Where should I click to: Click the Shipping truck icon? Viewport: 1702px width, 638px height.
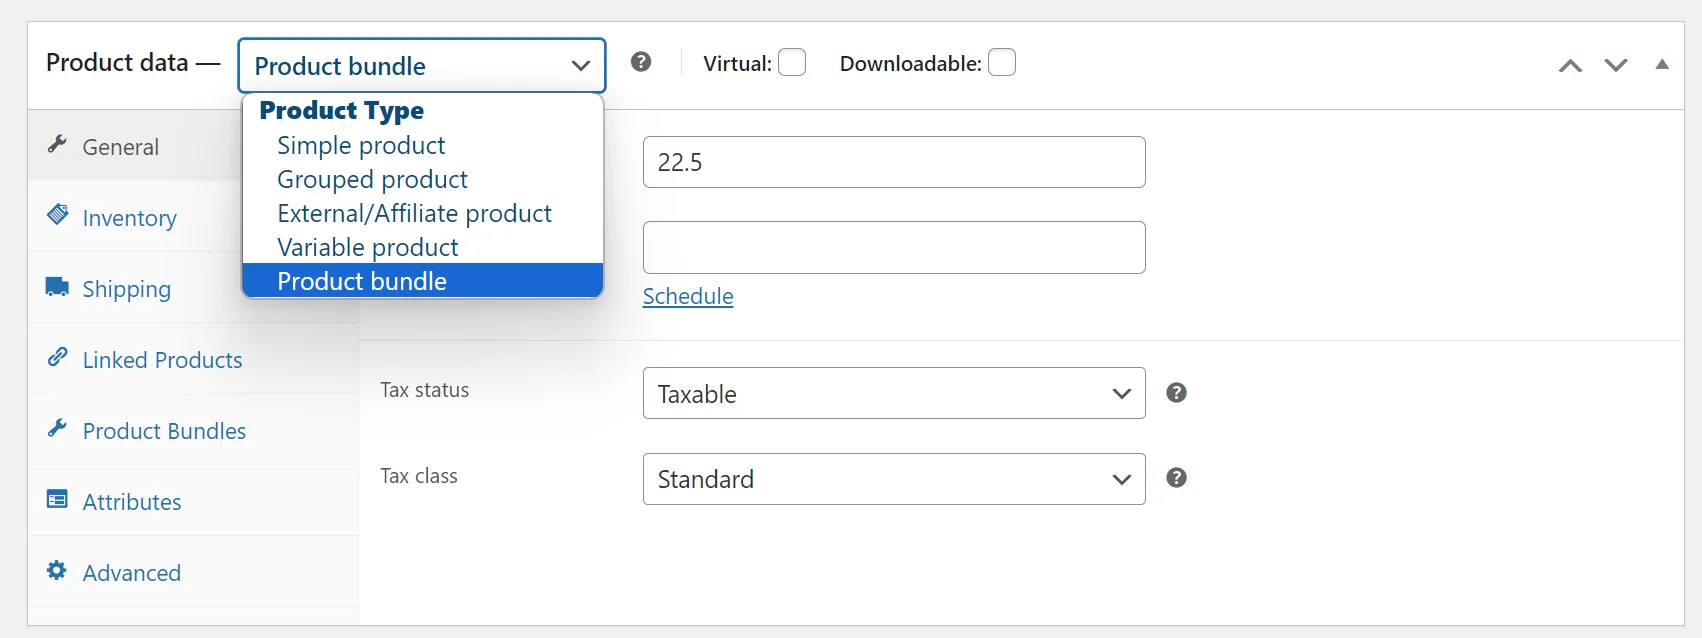pyautogui.click(x=57, y=288)
